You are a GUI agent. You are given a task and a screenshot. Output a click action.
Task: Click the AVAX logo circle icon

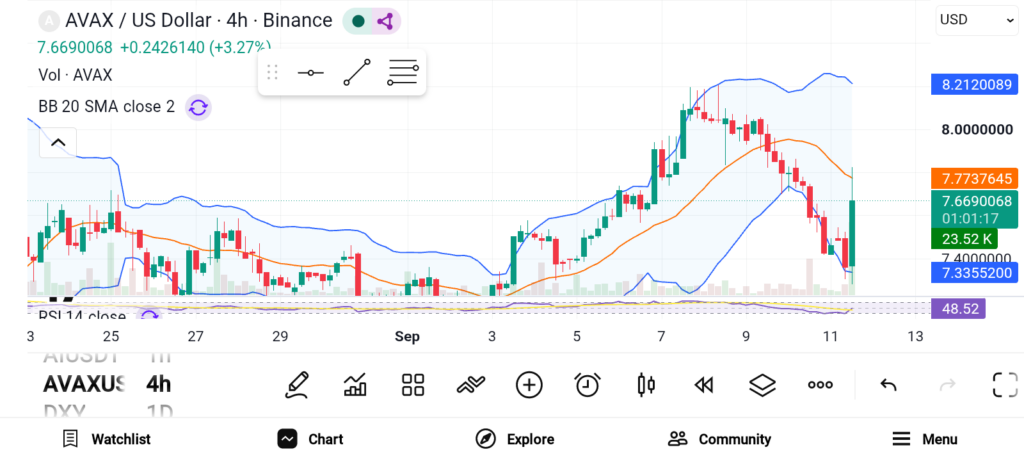[x=50, y=21]
